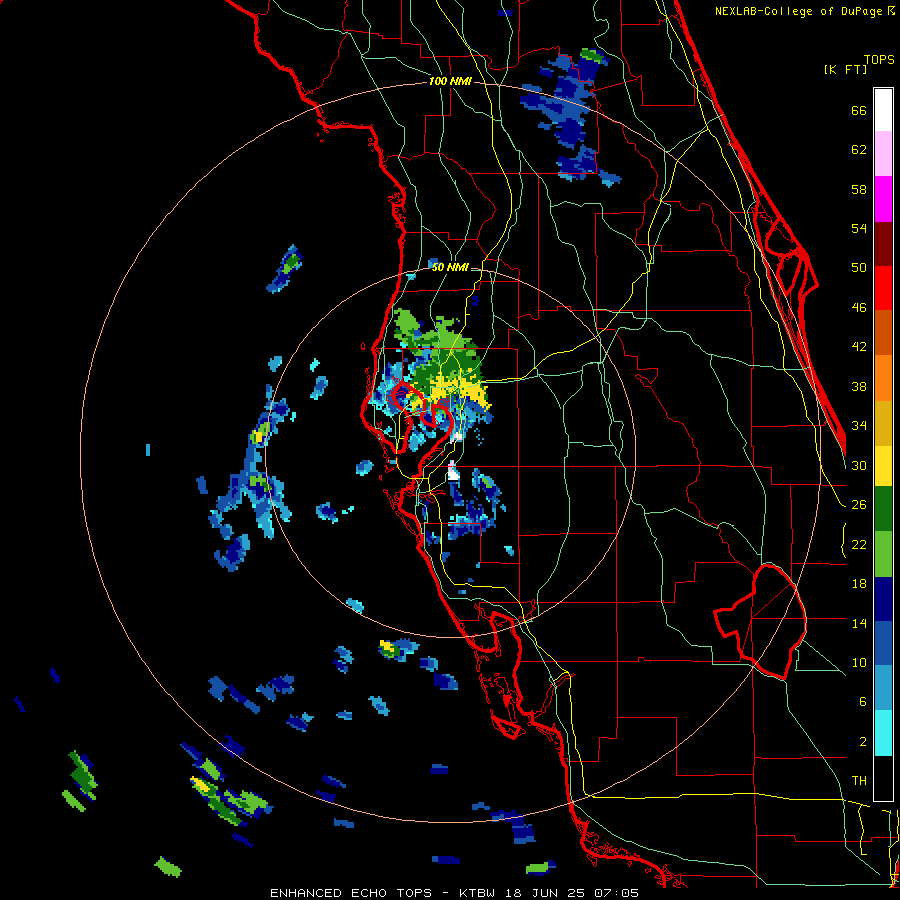This screenshot has width=900, height=900.
Task: Click the dark red 54 kft legend swatch
Action: point(883,244)
